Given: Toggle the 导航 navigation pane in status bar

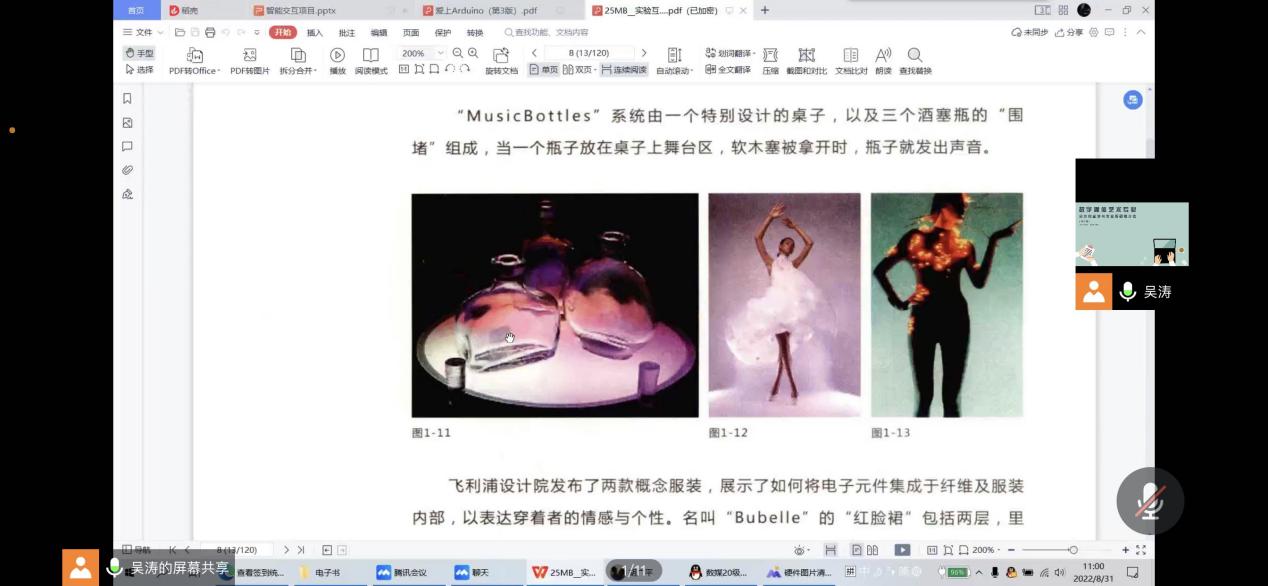Looking at the screenshot, I should 136,550.
